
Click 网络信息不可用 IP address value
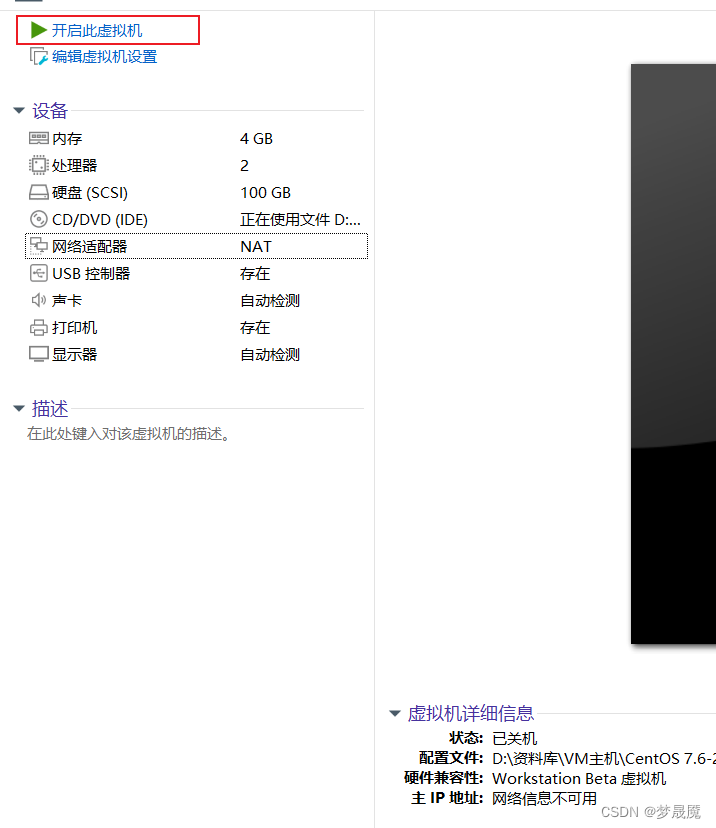(544, 798)
